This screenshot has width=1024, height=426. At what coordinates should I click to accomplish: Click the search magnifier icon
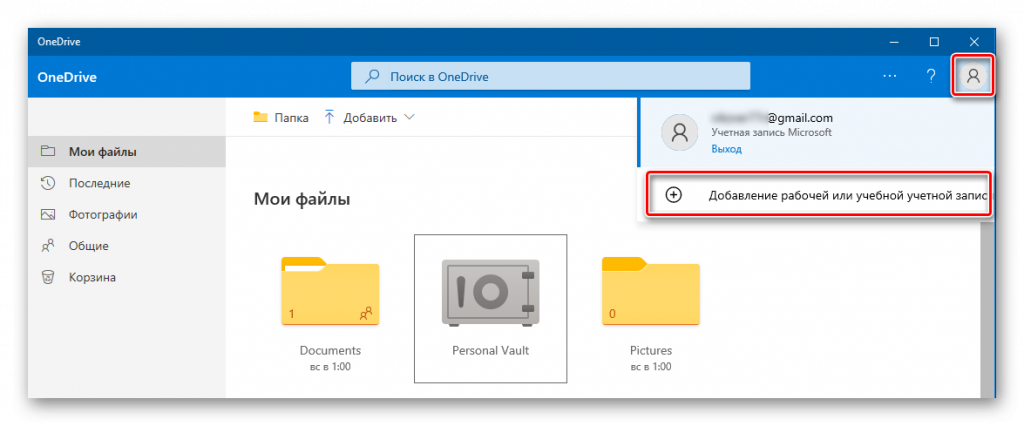click(x=373, y=76)
